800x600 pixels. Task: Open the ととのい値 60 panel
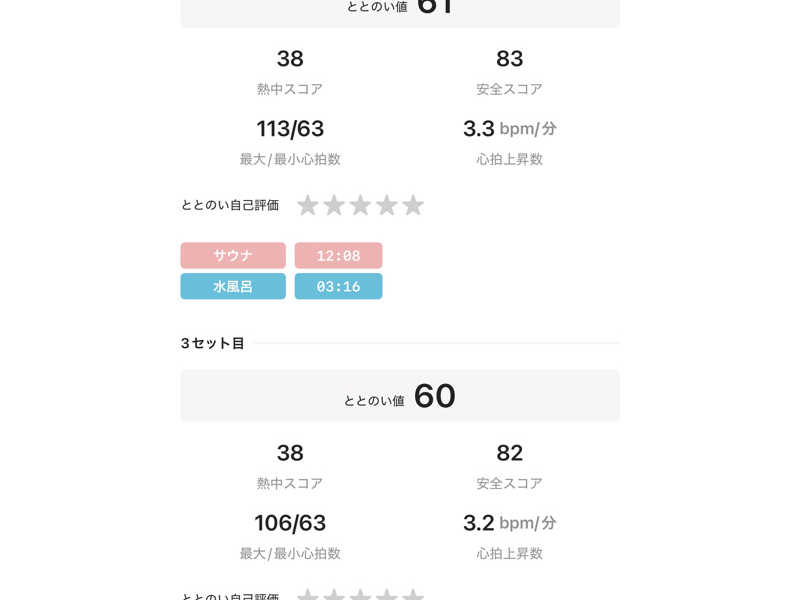400,396
